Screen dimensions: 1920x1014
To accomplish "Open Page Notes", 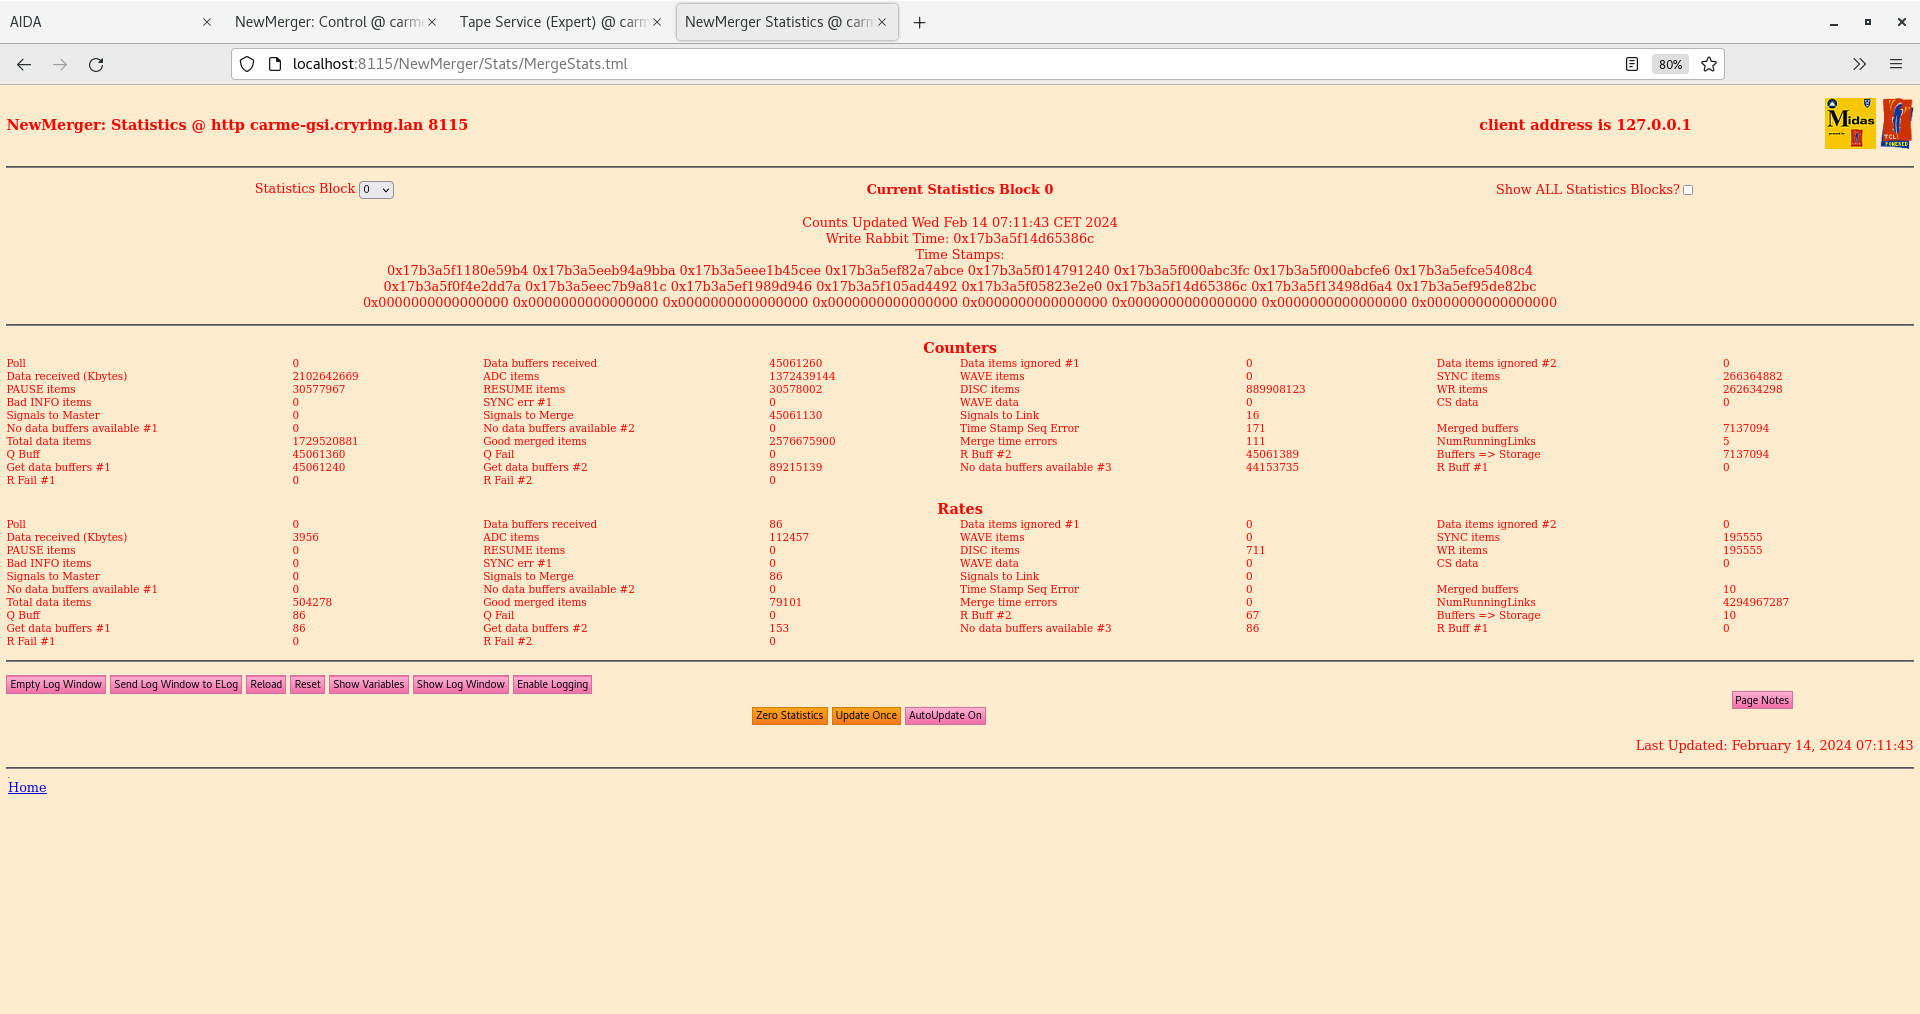I will click(1761, 700).
